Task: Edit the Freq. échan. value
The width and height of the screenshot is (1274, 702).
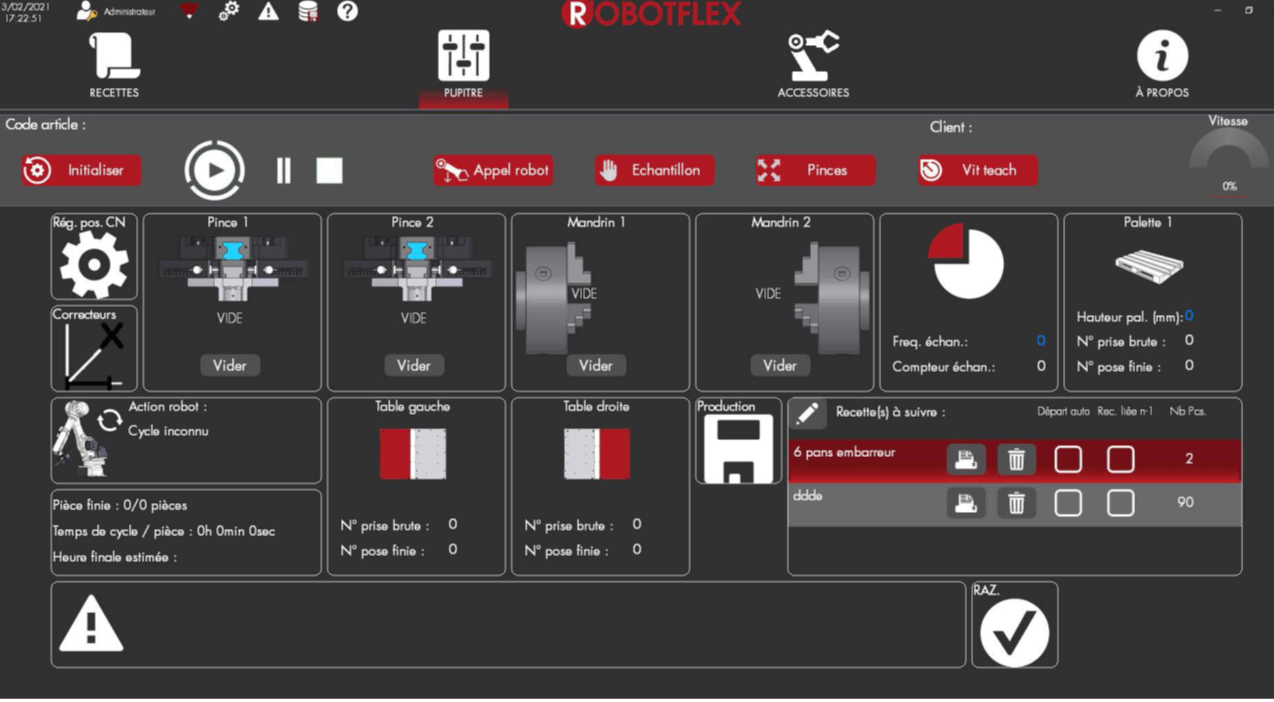Action: pyautogui.click(x=1040, y=341)
